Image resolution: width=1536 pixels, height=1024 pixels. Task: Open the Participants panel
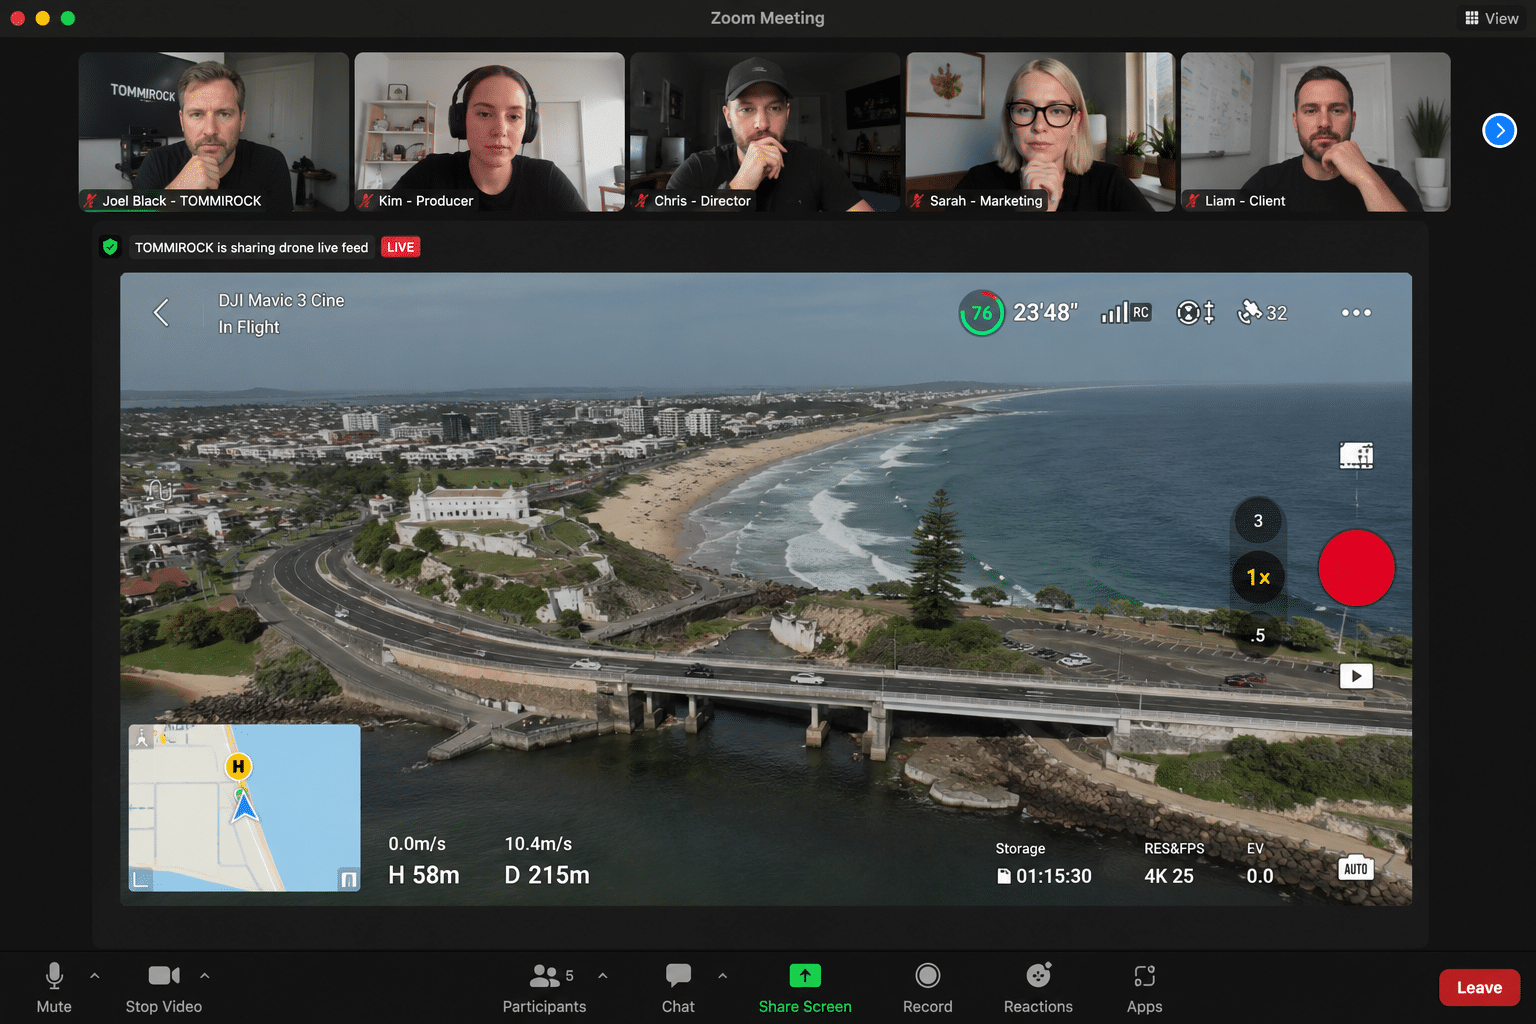pos(545,988)
